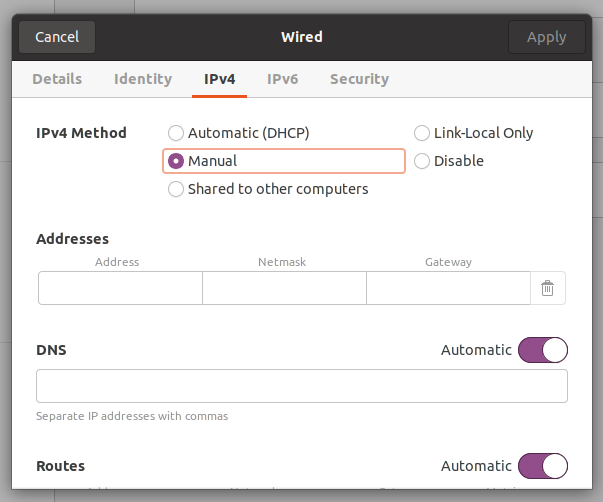The height and width of the screenshot is (502, 603).
Task: Delete the address row with trash icon
Action: pos(548,288)
